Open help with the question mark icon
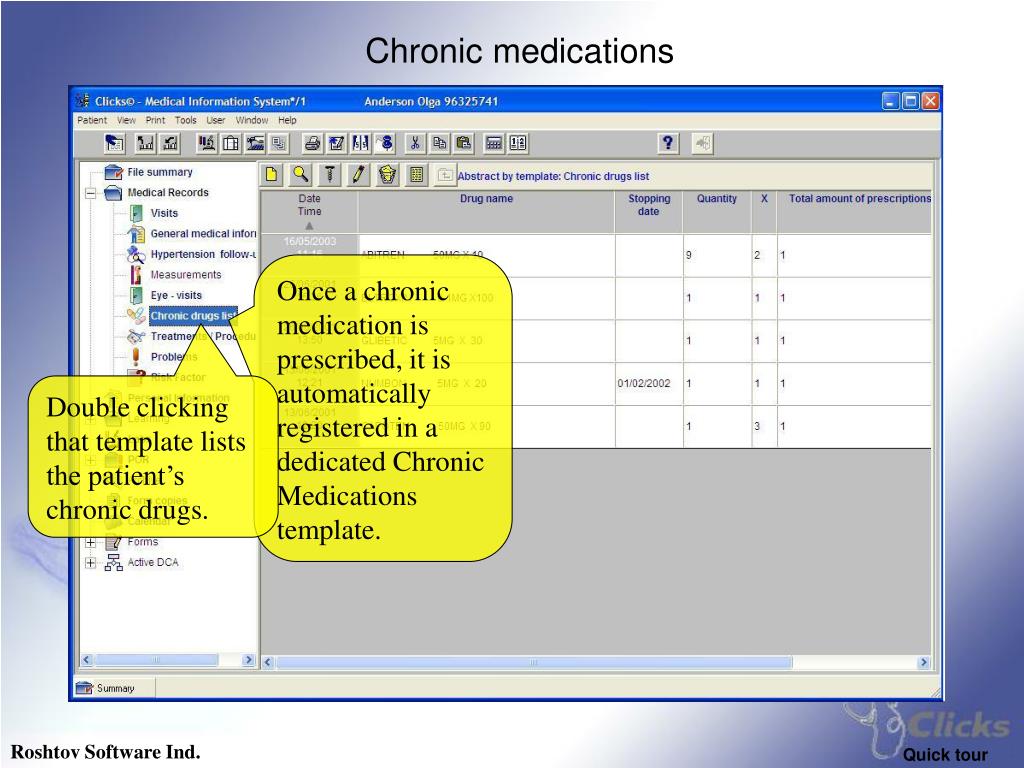Screen dimensions: 1024x768 pyautogui.click(x=667, y=143)
